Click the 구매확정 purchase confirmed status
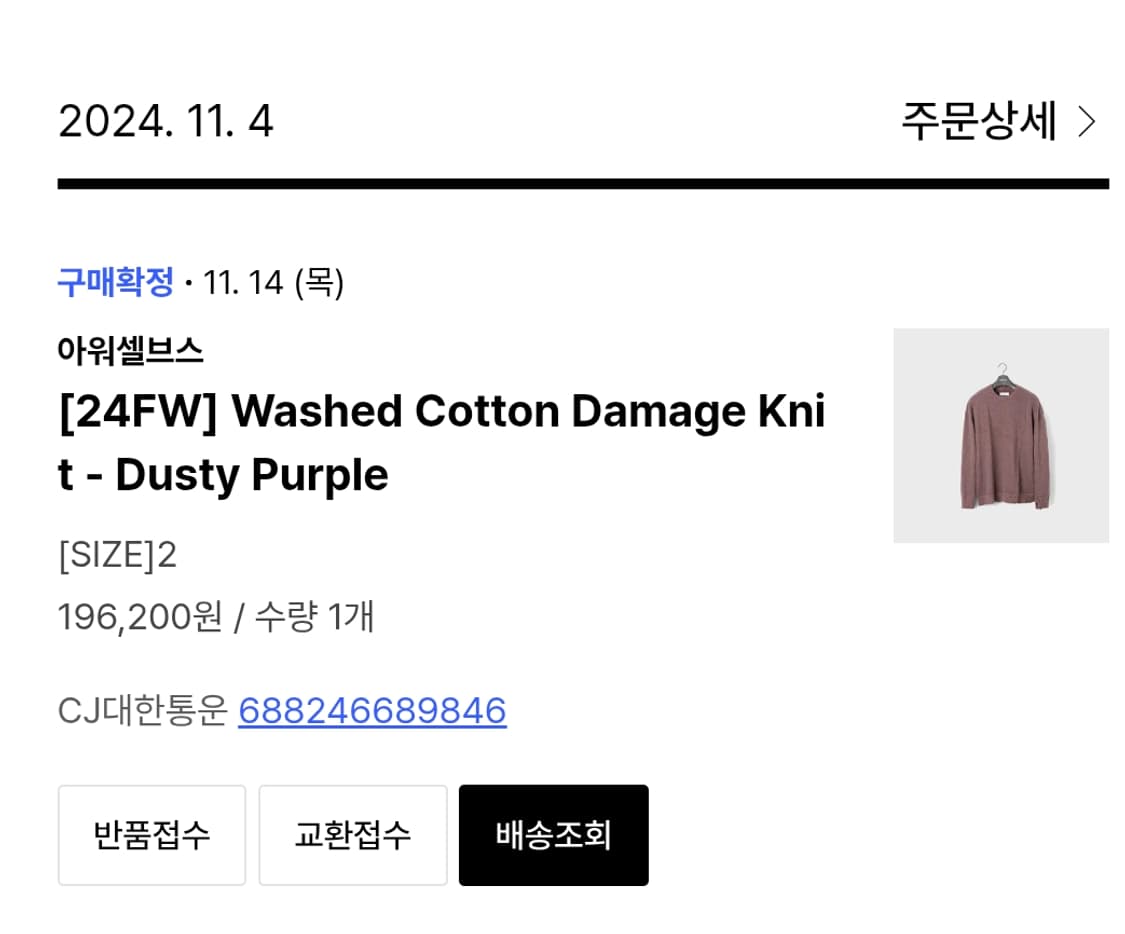This screenshot has width=1125, height=934. pos(112,284)
